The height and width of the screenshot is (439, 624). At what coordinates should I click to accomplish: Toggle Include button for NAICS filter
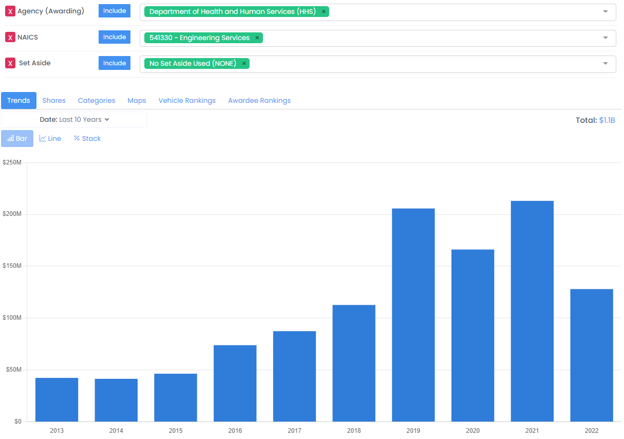[114, 37]
